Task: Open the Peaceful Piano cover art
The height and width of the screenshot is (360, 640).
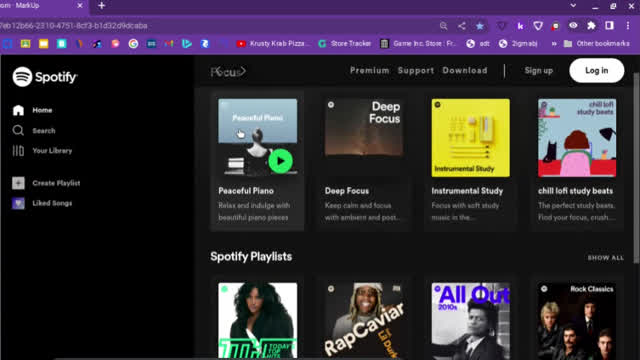Action: pyautogui.click(x=258, y=138)
